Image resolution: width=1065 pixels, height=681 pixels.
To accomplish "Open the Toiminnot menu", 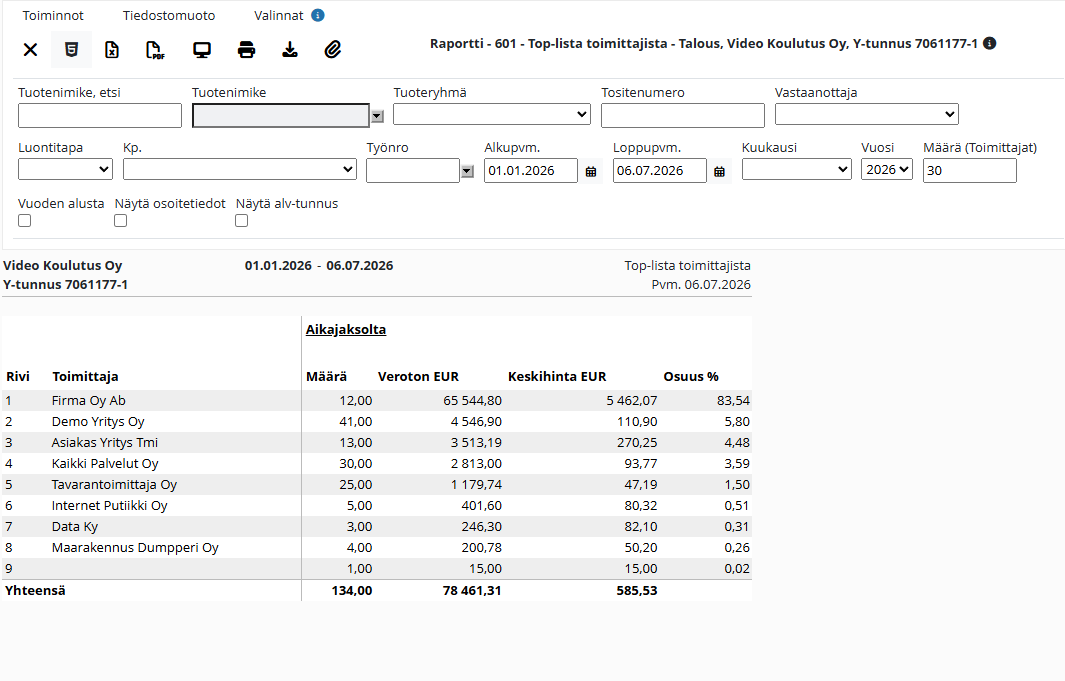I will [x=53, y=16].
